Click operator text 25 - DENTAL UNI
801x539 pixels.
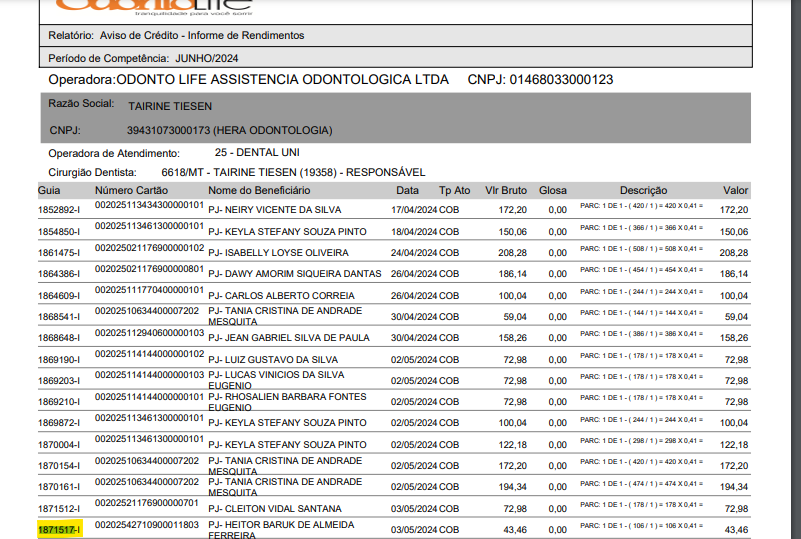pyautogui.click(x=257, y=153)
